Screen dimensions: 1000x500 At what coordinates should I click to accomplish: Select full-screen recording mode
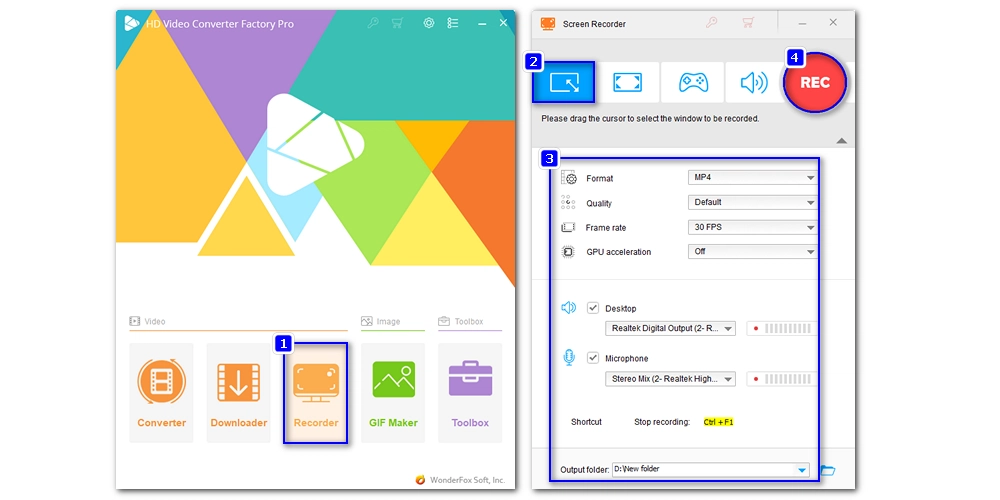627,82
